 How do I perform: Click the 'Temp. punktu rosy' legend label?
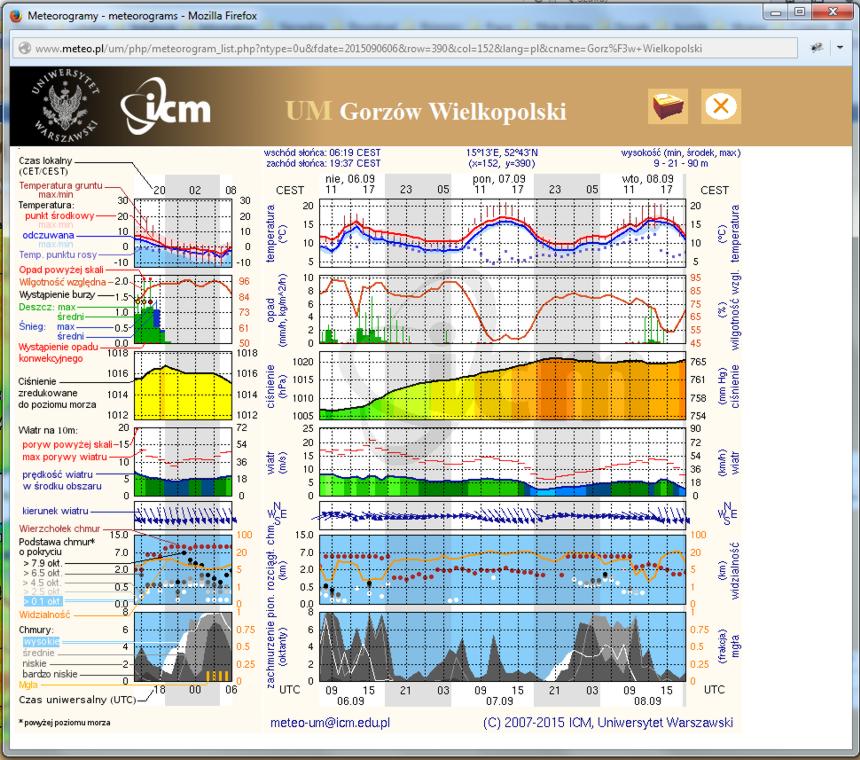click(58, 254)
